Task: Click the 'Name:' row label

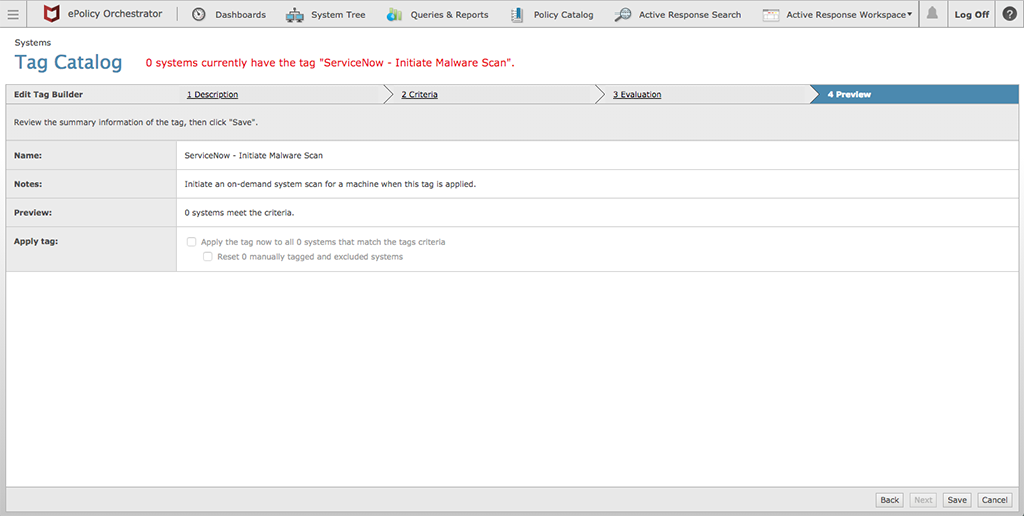Action: (x=28, y=155)
